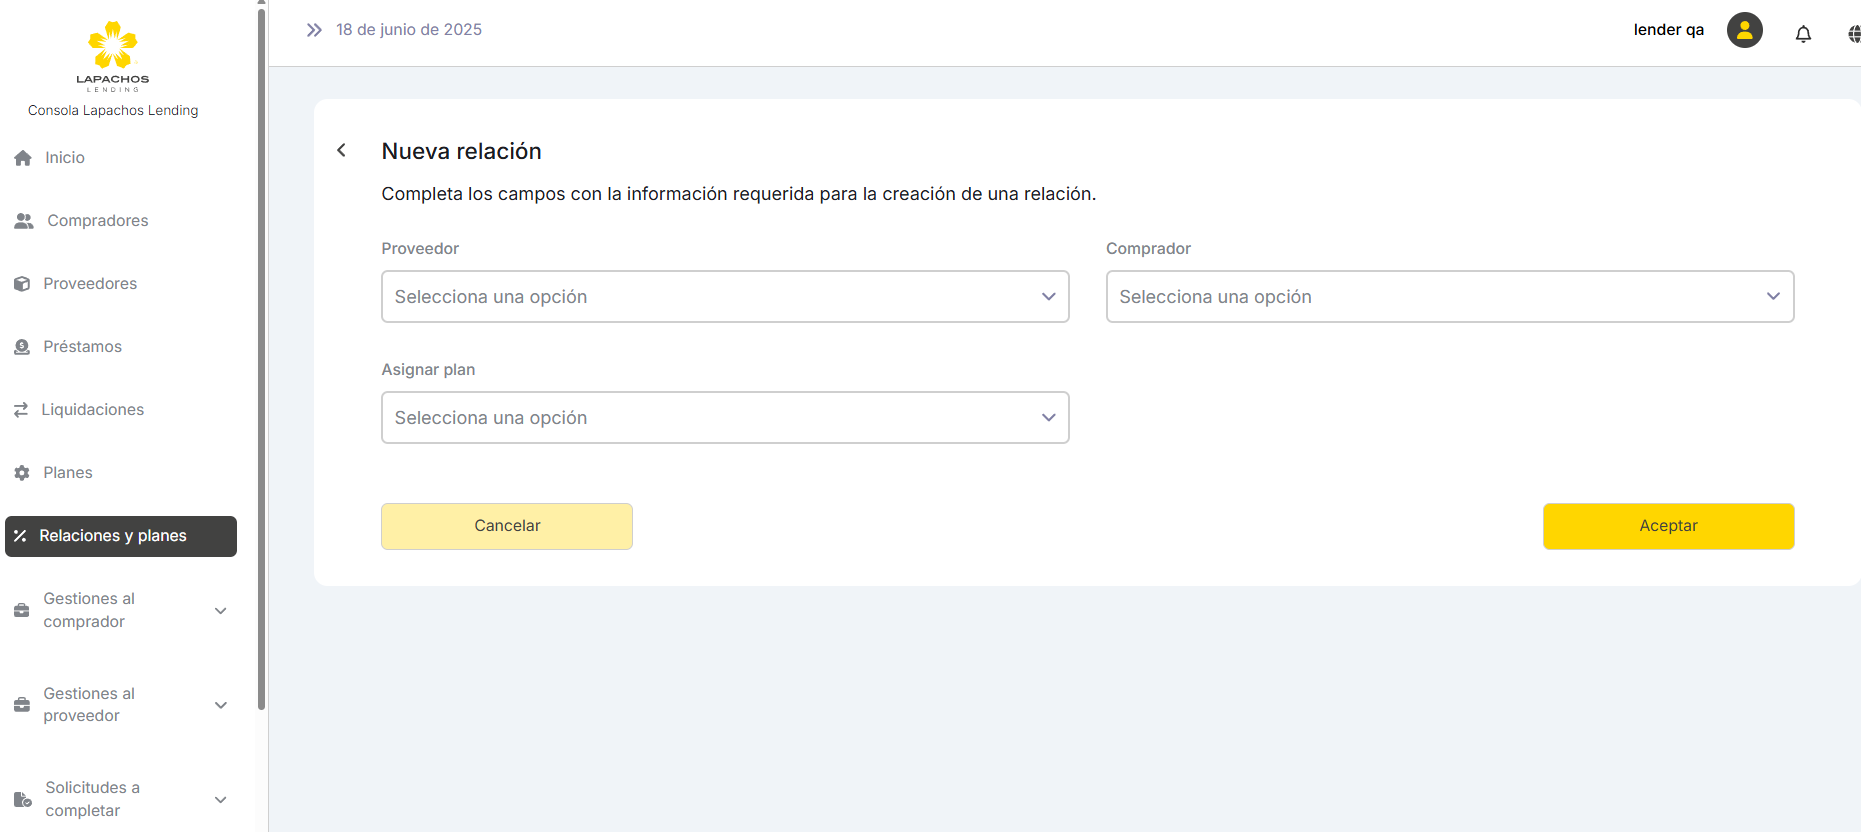1861x832 pixels.
Task: Open the Comprador dropdown
Action: click(x=1449, y=297)
